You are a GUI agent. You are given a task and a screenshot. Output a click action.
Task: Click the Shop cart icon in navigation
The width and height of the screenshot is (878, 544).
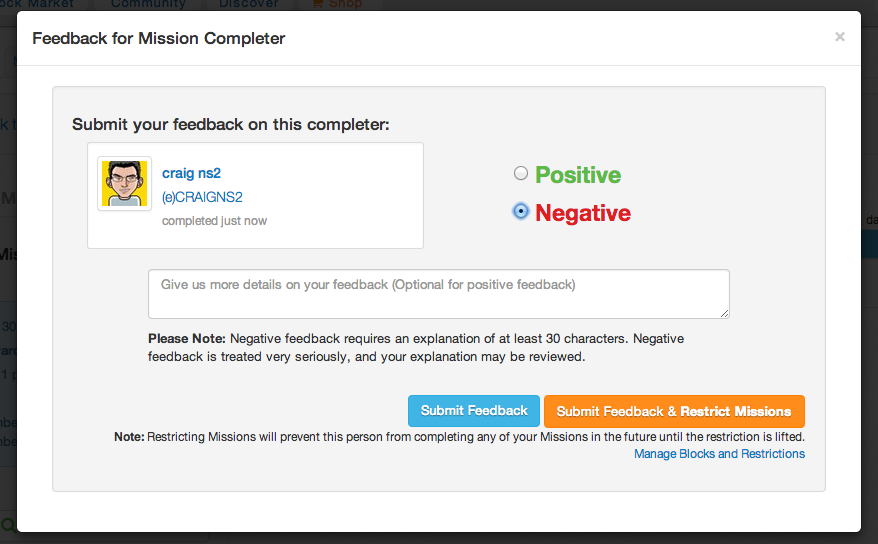click(318, 4)
